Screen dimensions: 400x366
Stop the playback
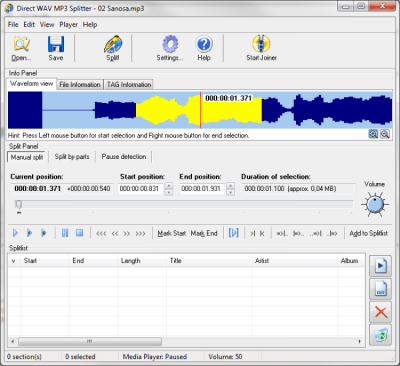[x=79, y=233]
